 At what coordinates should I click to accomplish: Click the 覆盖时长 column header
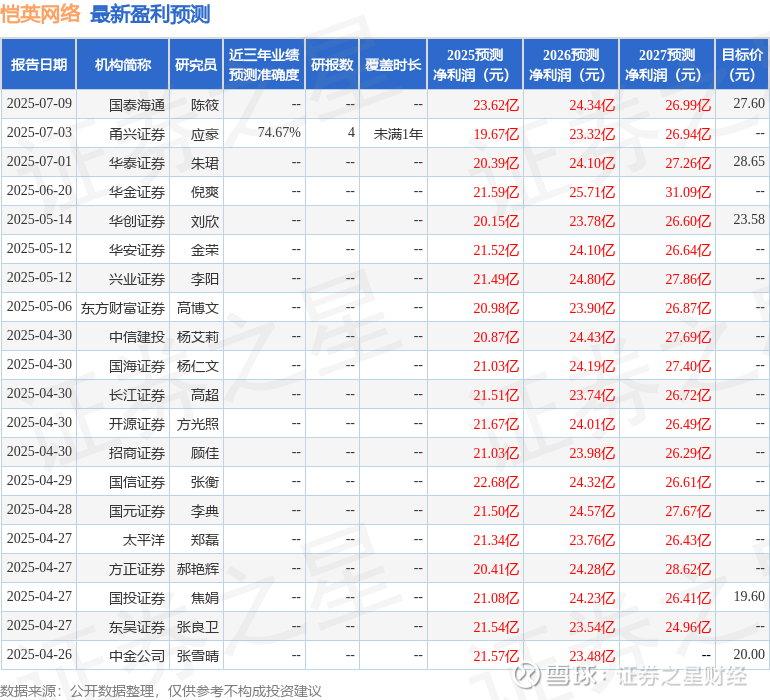coord(393,64)
